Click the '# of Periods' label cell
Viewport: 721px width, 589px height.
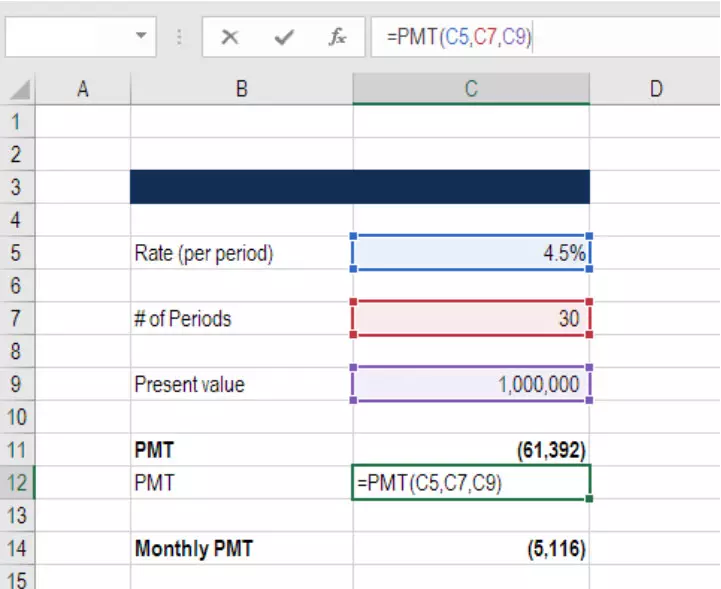tap(241, 319)
